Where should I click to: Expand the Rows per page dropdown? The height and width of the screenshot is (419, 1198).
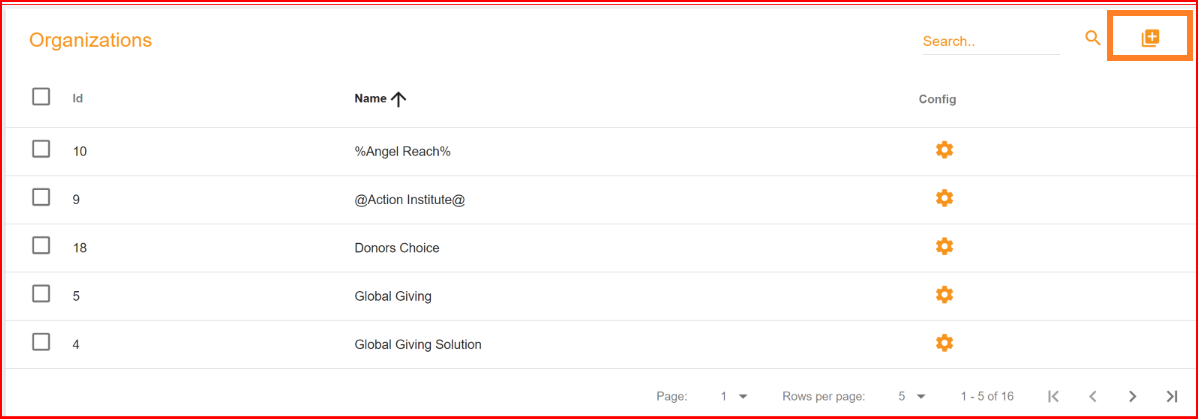(x=912, y=396)
